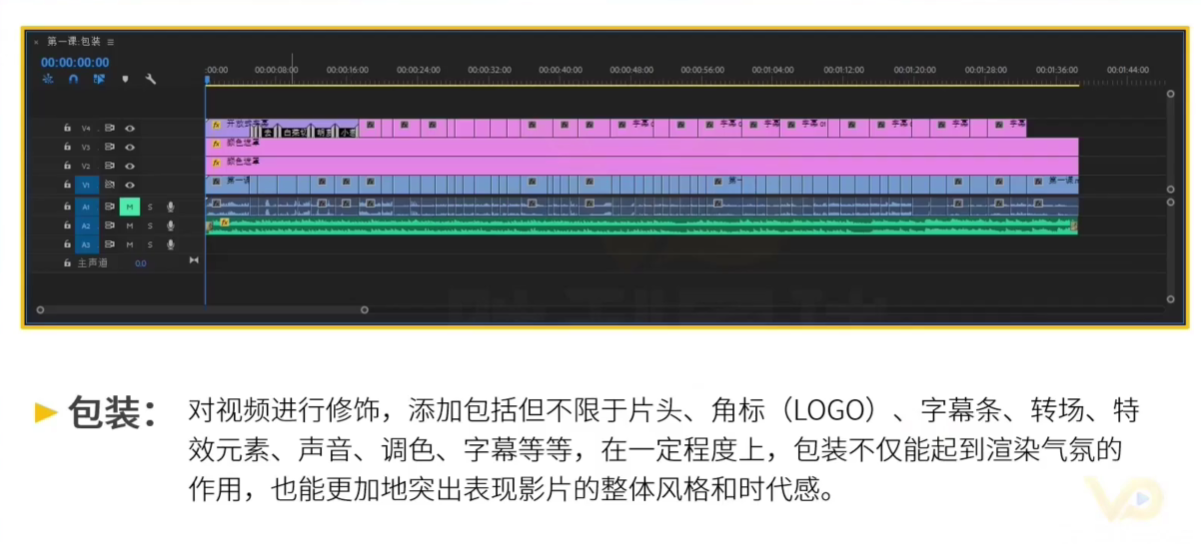Image resolution: width=1201 pixels, height=544 pixels.
Task: Toggle sync lock for track V2
Action: click(110, 166)
